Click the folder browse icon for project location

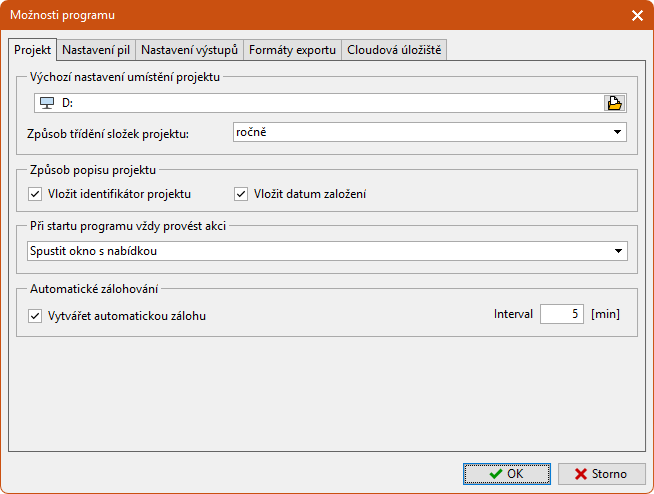tap(615, 102)
